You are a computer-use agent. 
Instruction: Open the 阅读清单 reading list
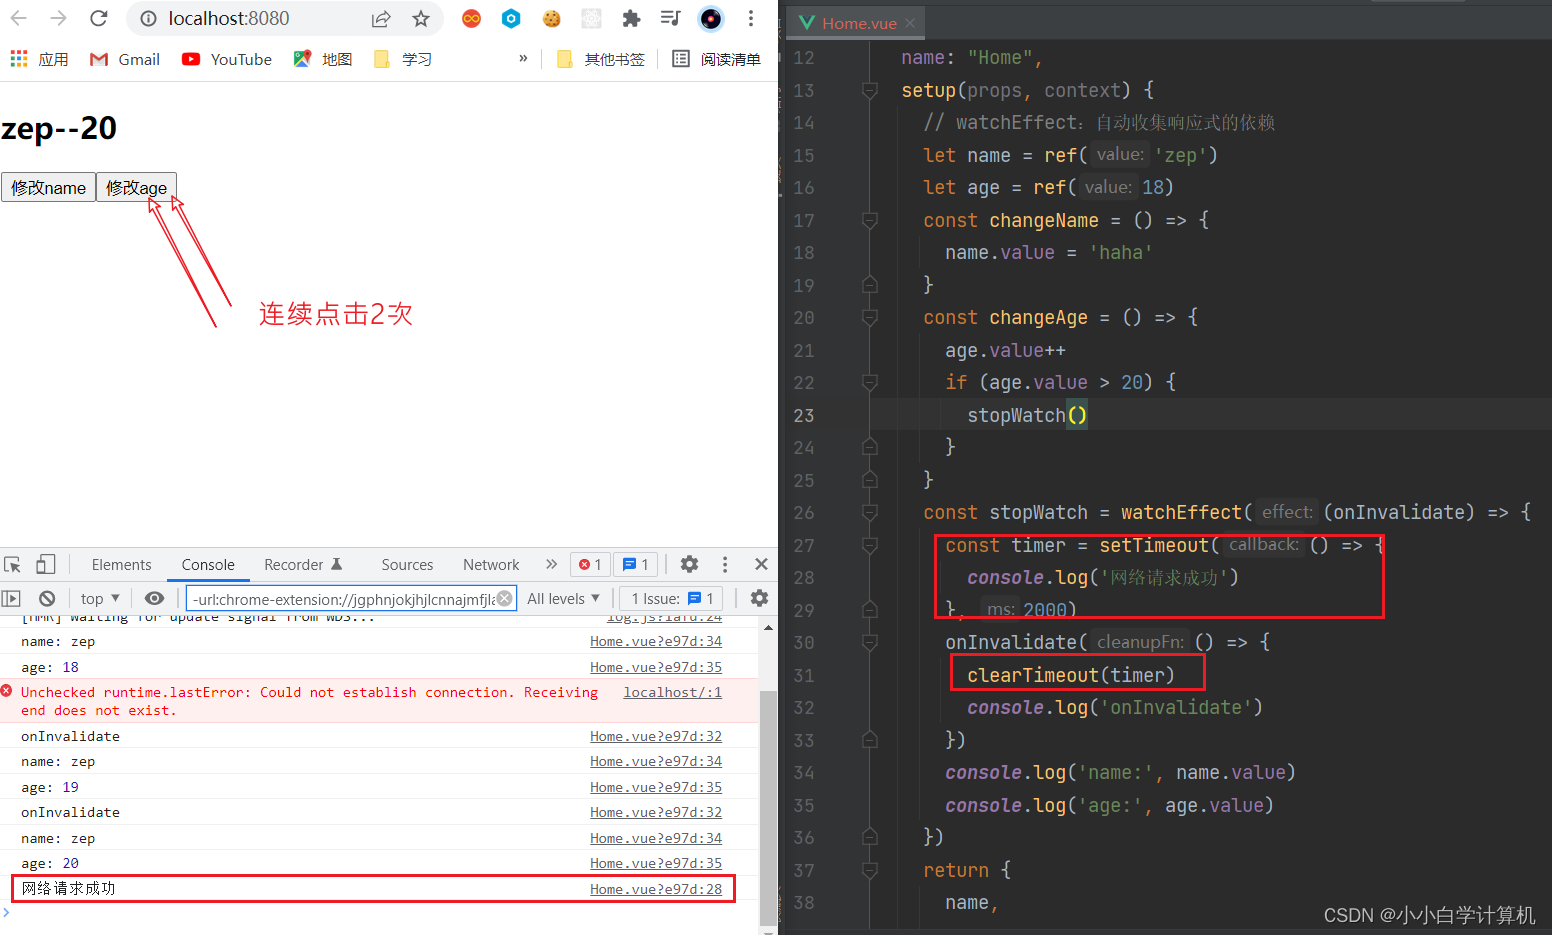tap(716, 59)
